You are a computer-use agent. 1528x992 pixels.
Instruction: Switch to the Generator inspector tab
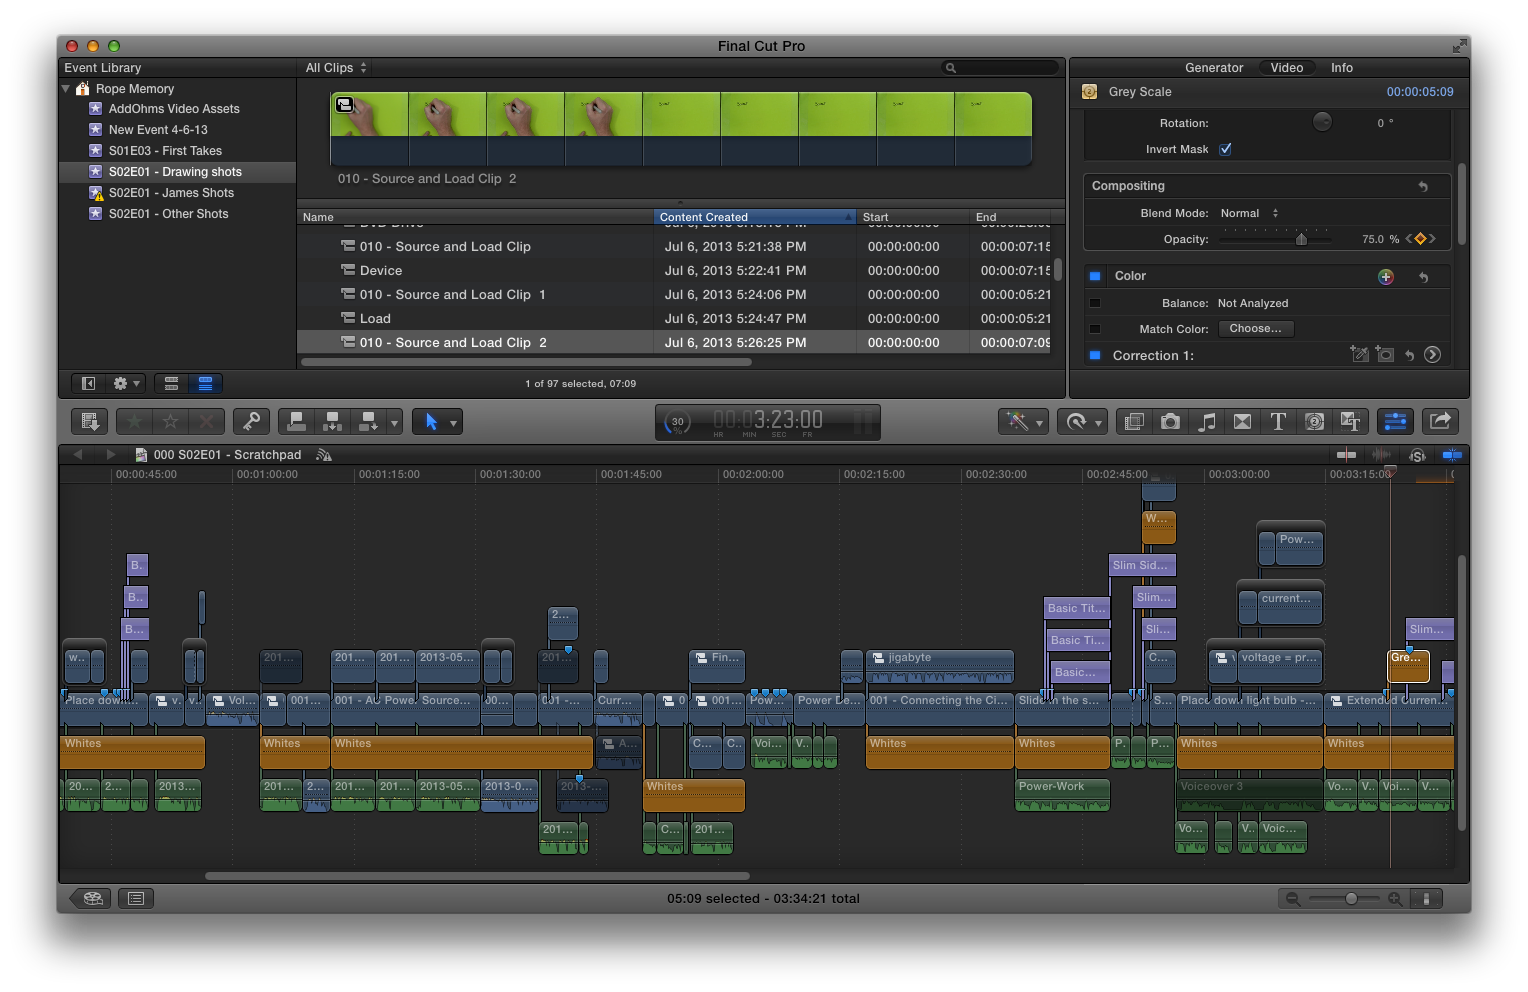[1214, 68]
